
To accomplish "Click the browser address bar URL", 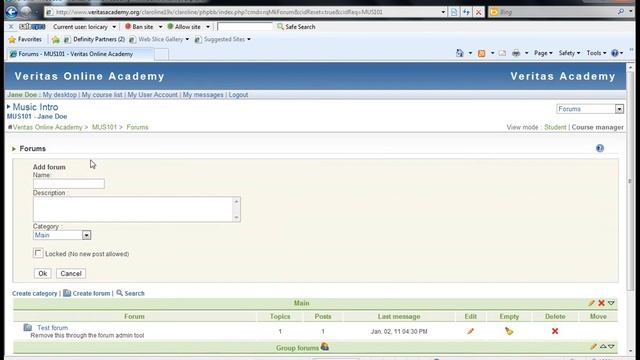I will 245,12.
